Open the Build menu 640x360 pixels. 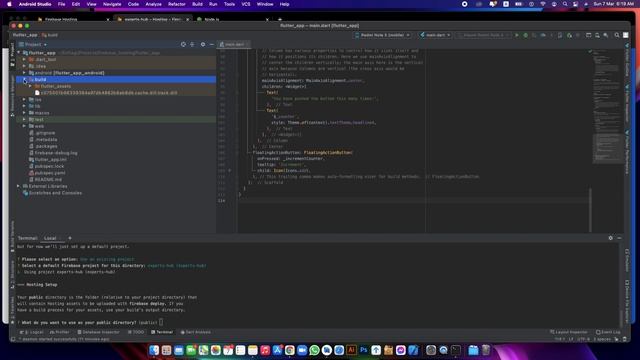198,4
